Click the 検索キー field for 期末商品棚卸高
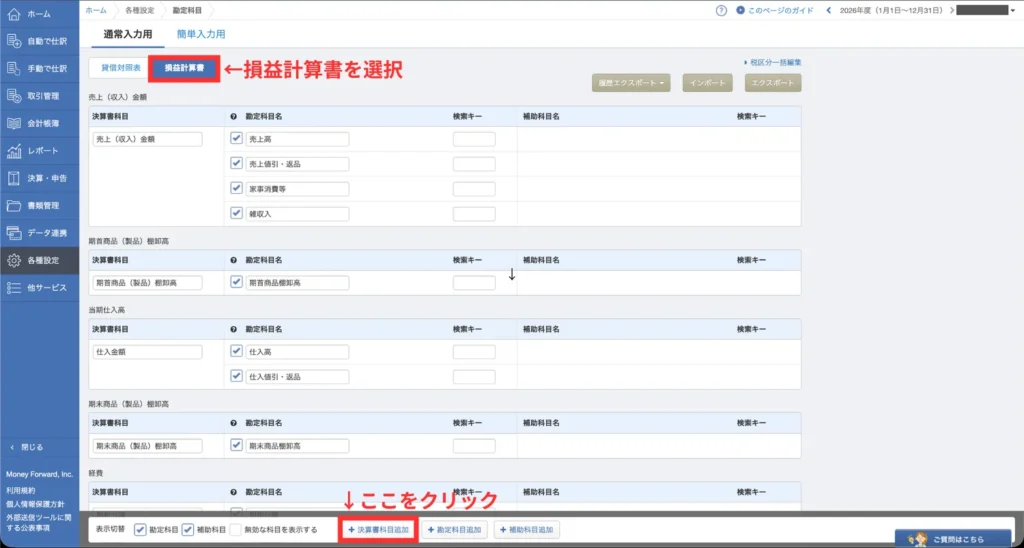The image size is (1024, 548). click(474, 446)
